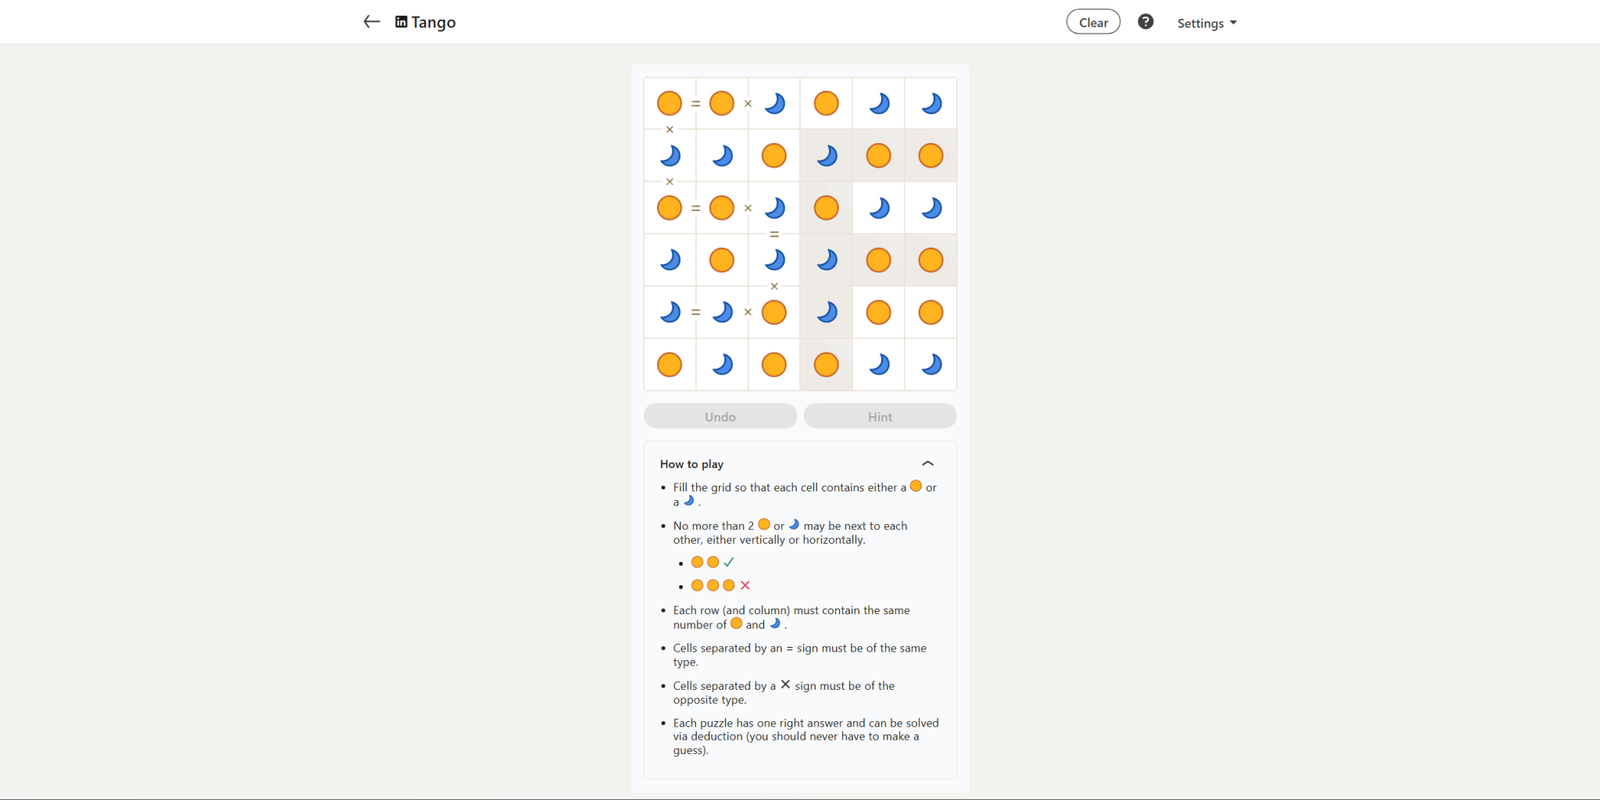Click the How to play heading

pyautogui.click(x=692, y=464)
